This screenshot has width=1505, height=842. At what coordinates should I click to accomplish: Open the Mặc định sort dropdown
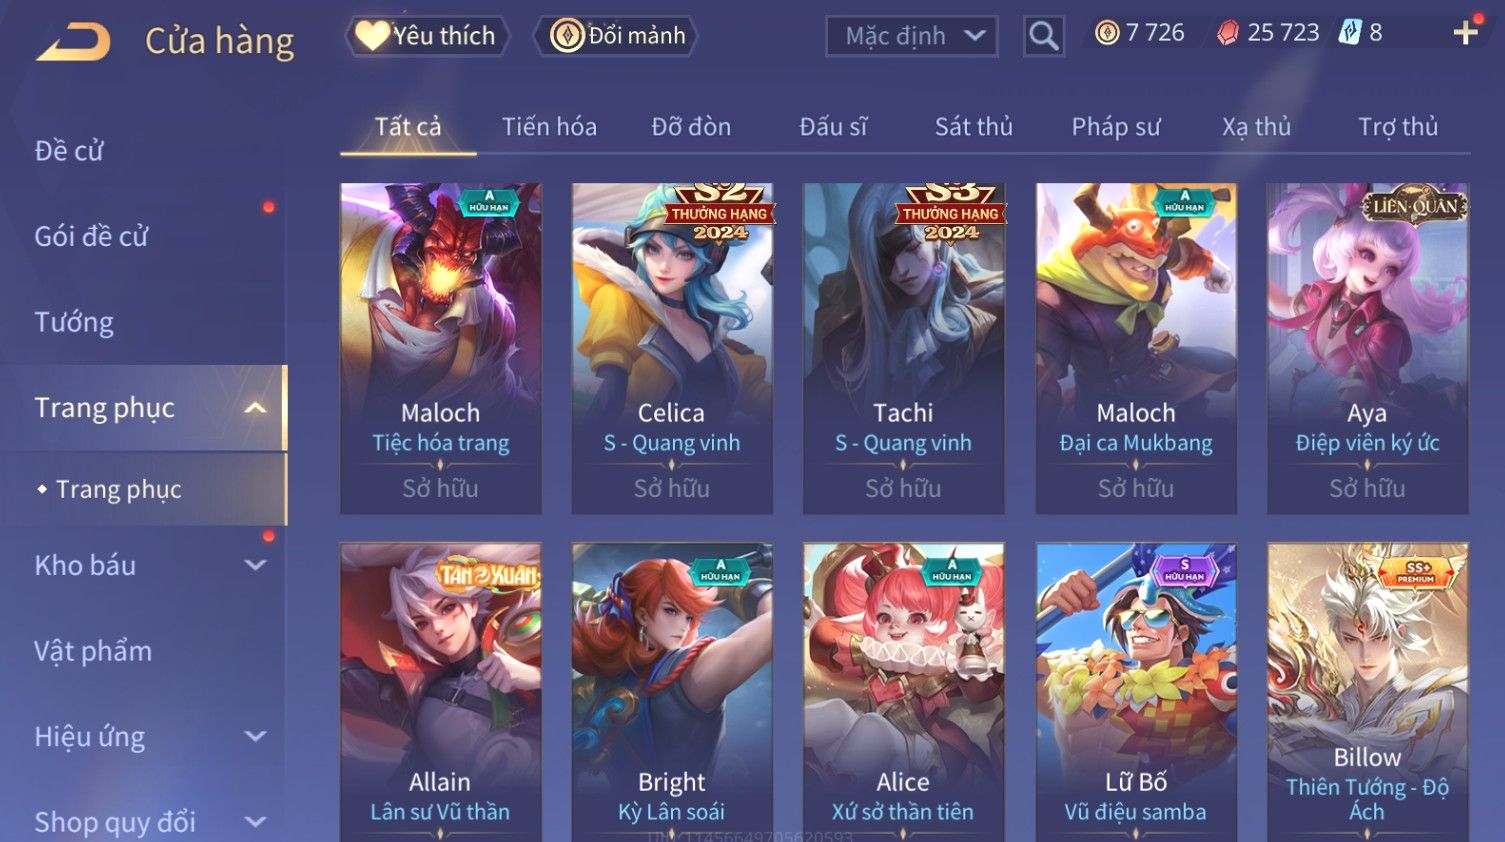[912, 37]
